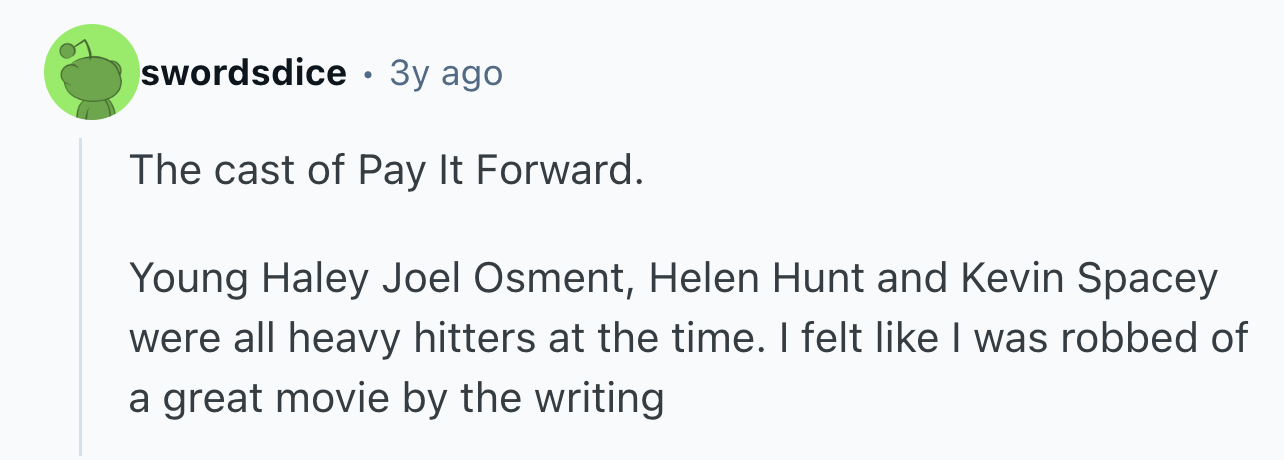Click on the words Pay It Forward
The width and height of the screenshot is (1284, 460).
(x=500, y=172)
